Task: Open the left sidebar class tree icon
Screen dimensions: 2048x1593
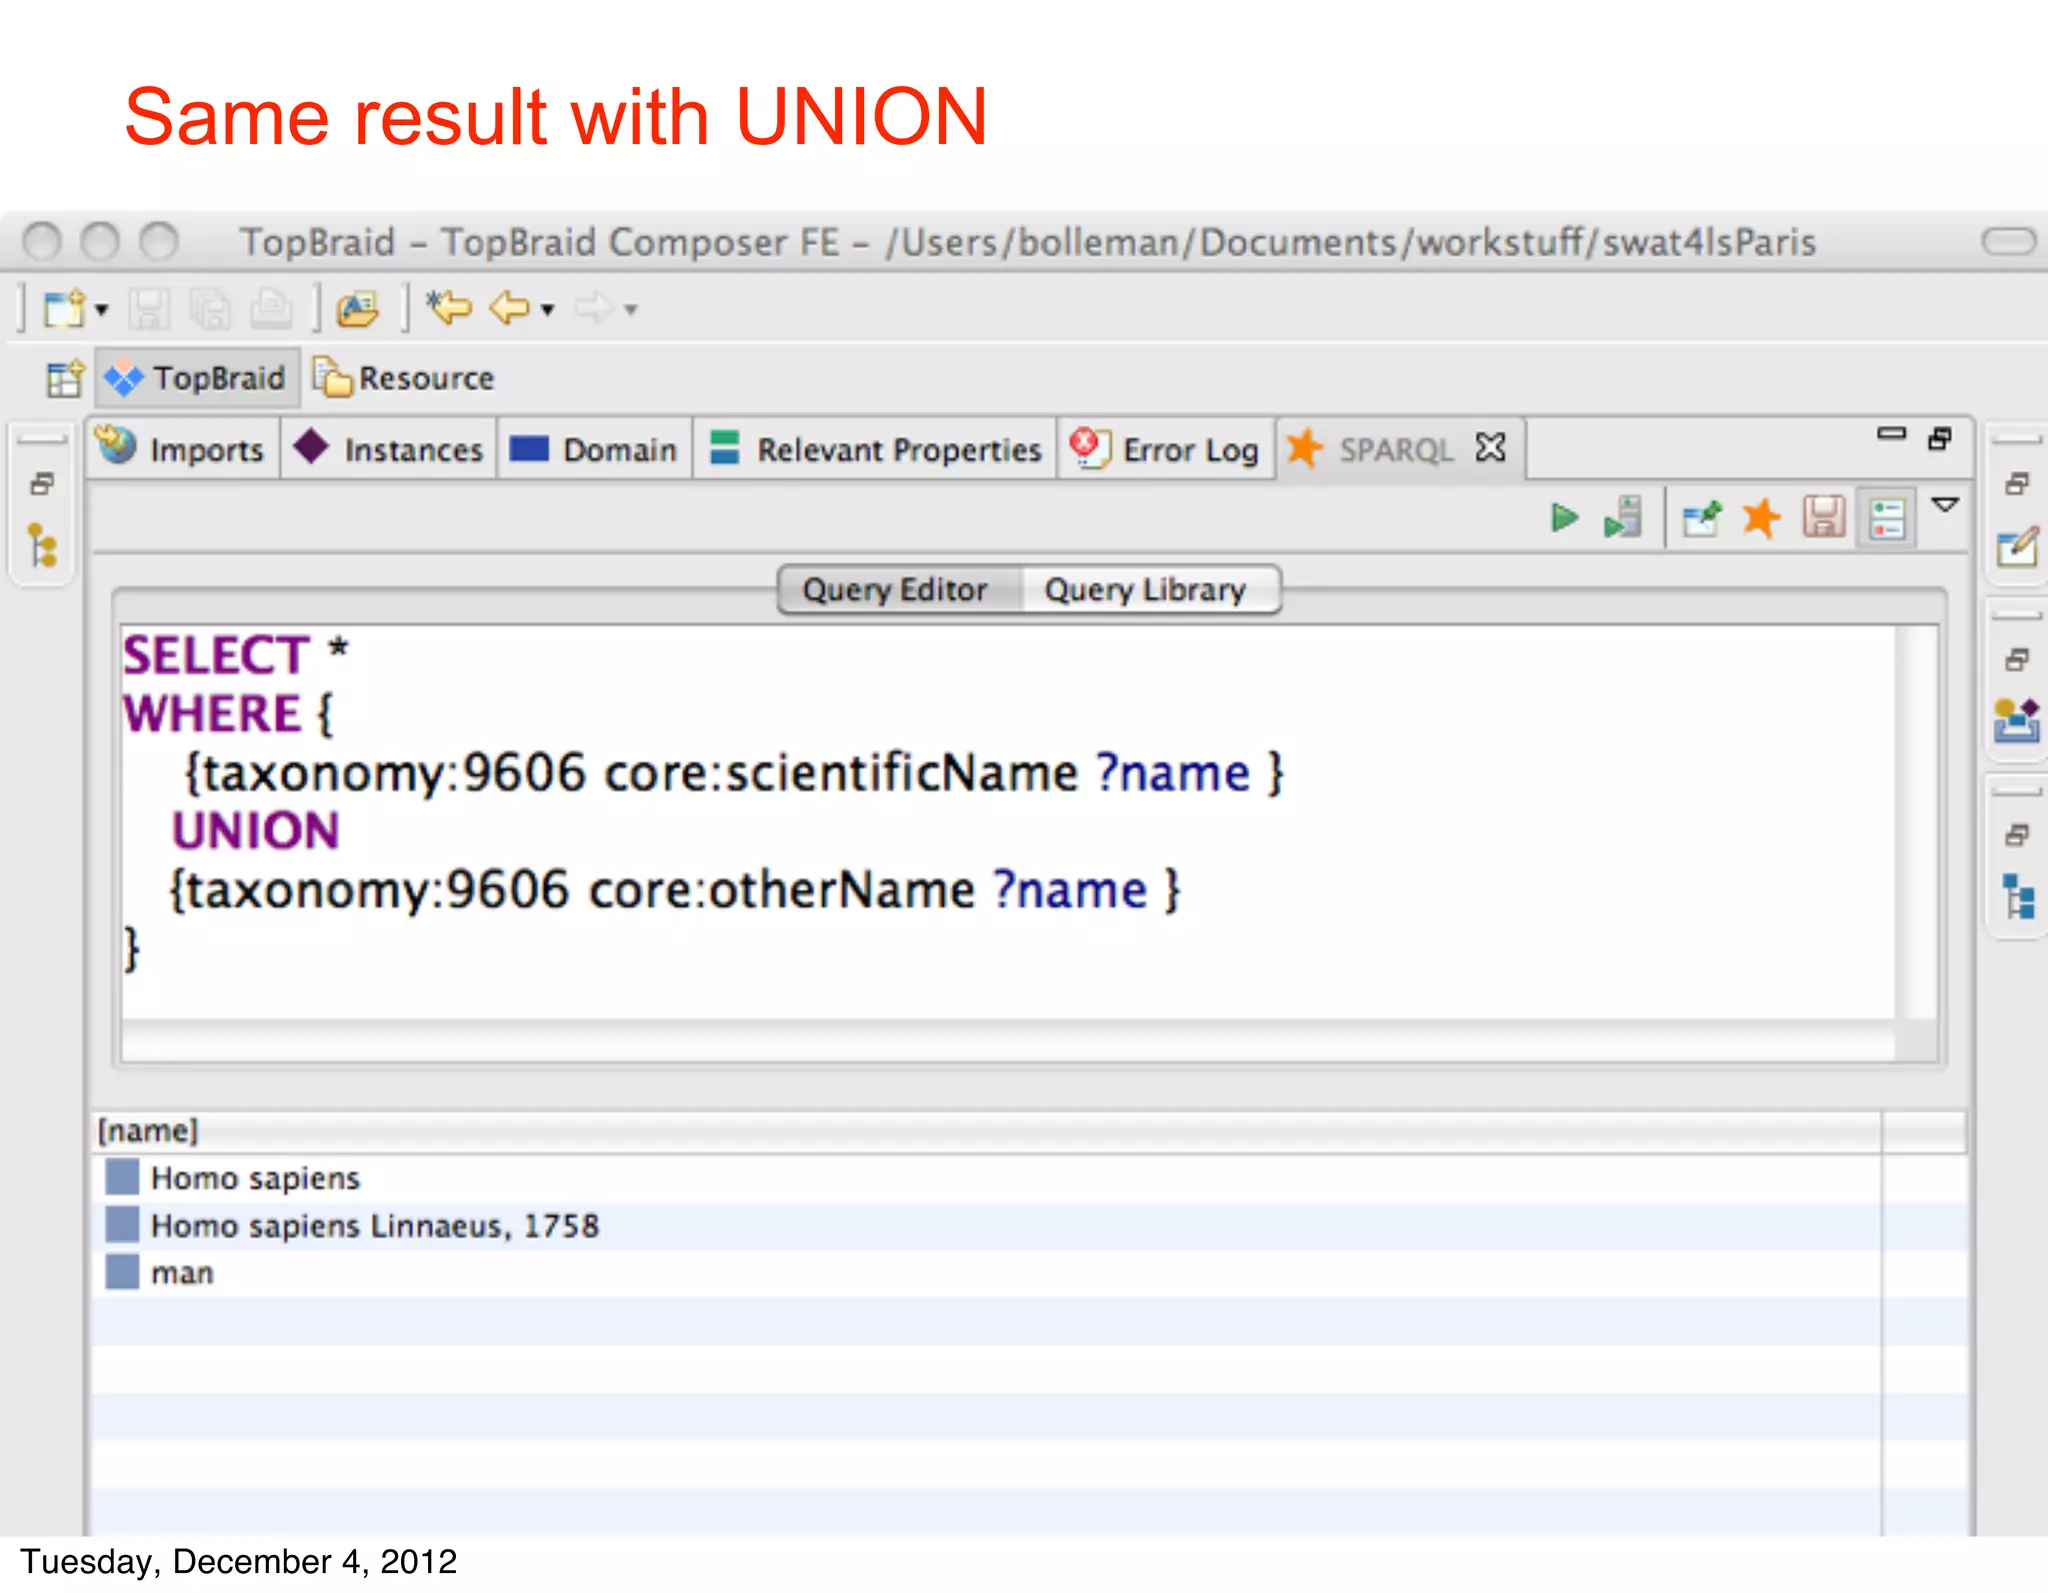Action: pyautogui.click(x=42, y=546)
